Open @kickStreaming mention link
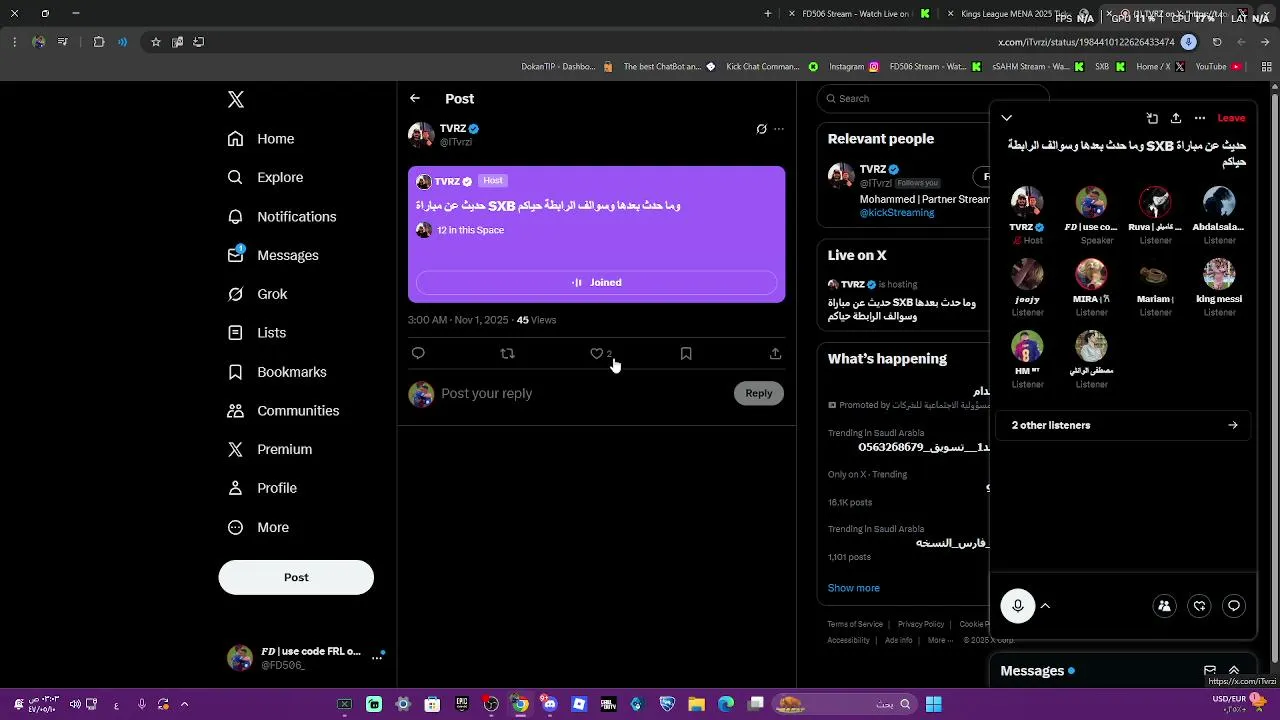The image size is (1280, 720). pos(897,213)
